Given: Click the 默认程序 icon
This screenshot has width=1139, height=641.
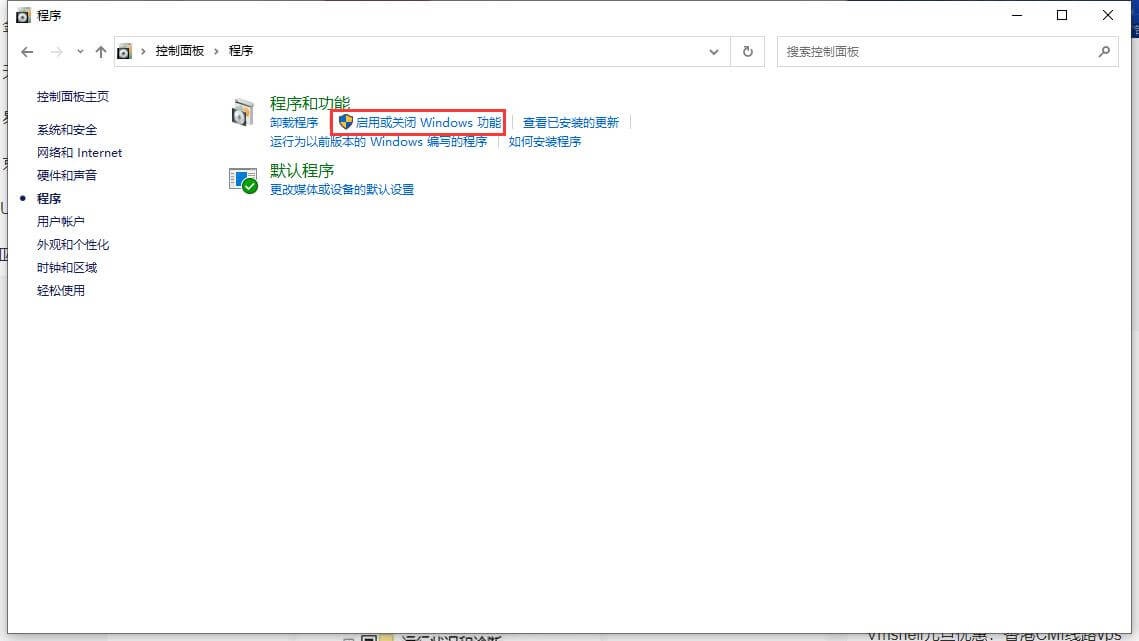Looking at the screenshot, I should tap(243, 180).
